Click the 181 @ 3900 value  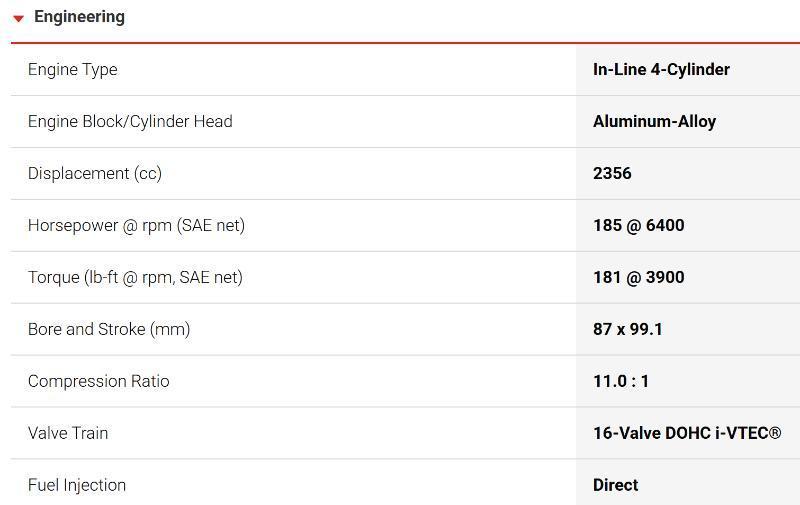(x=638, y=278)
